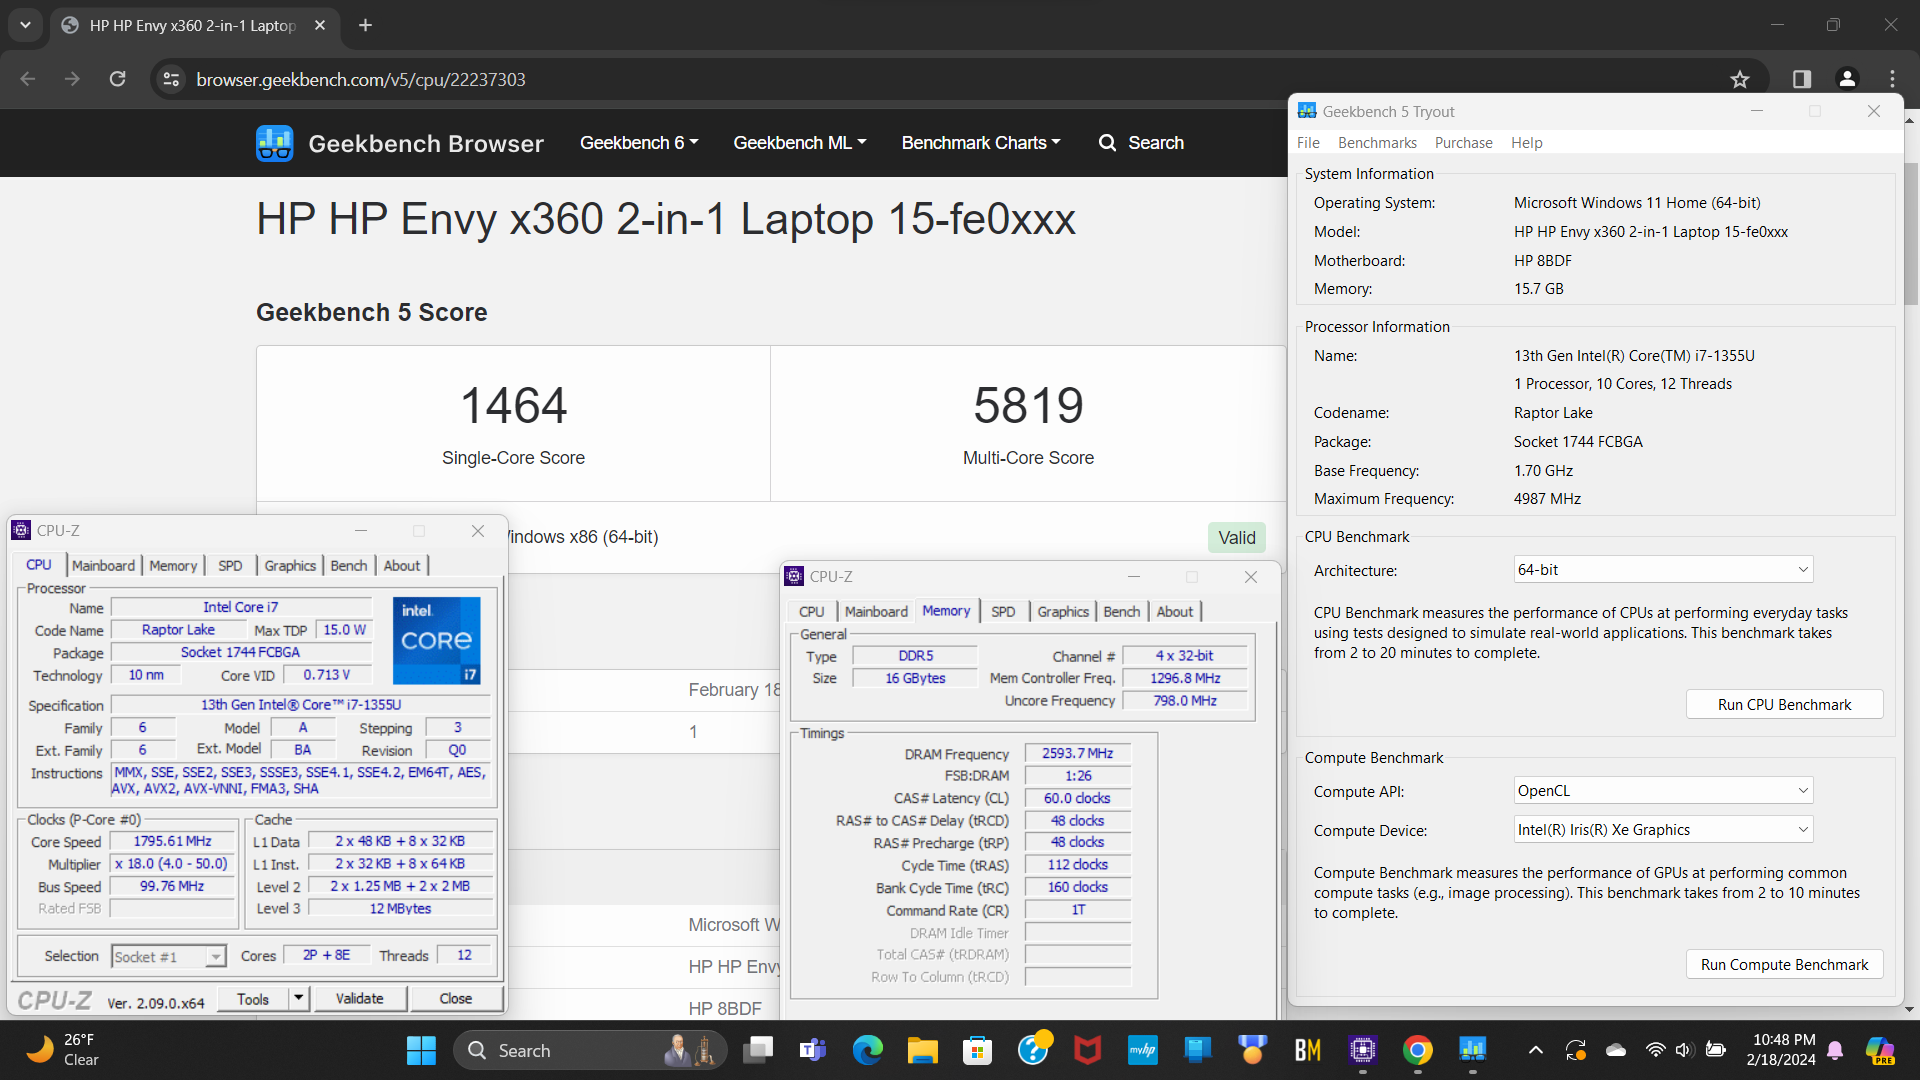Open Graphics tab in right CPU-Z window
Viewport: 1920px width, 1080px height.
[1062, 612]
